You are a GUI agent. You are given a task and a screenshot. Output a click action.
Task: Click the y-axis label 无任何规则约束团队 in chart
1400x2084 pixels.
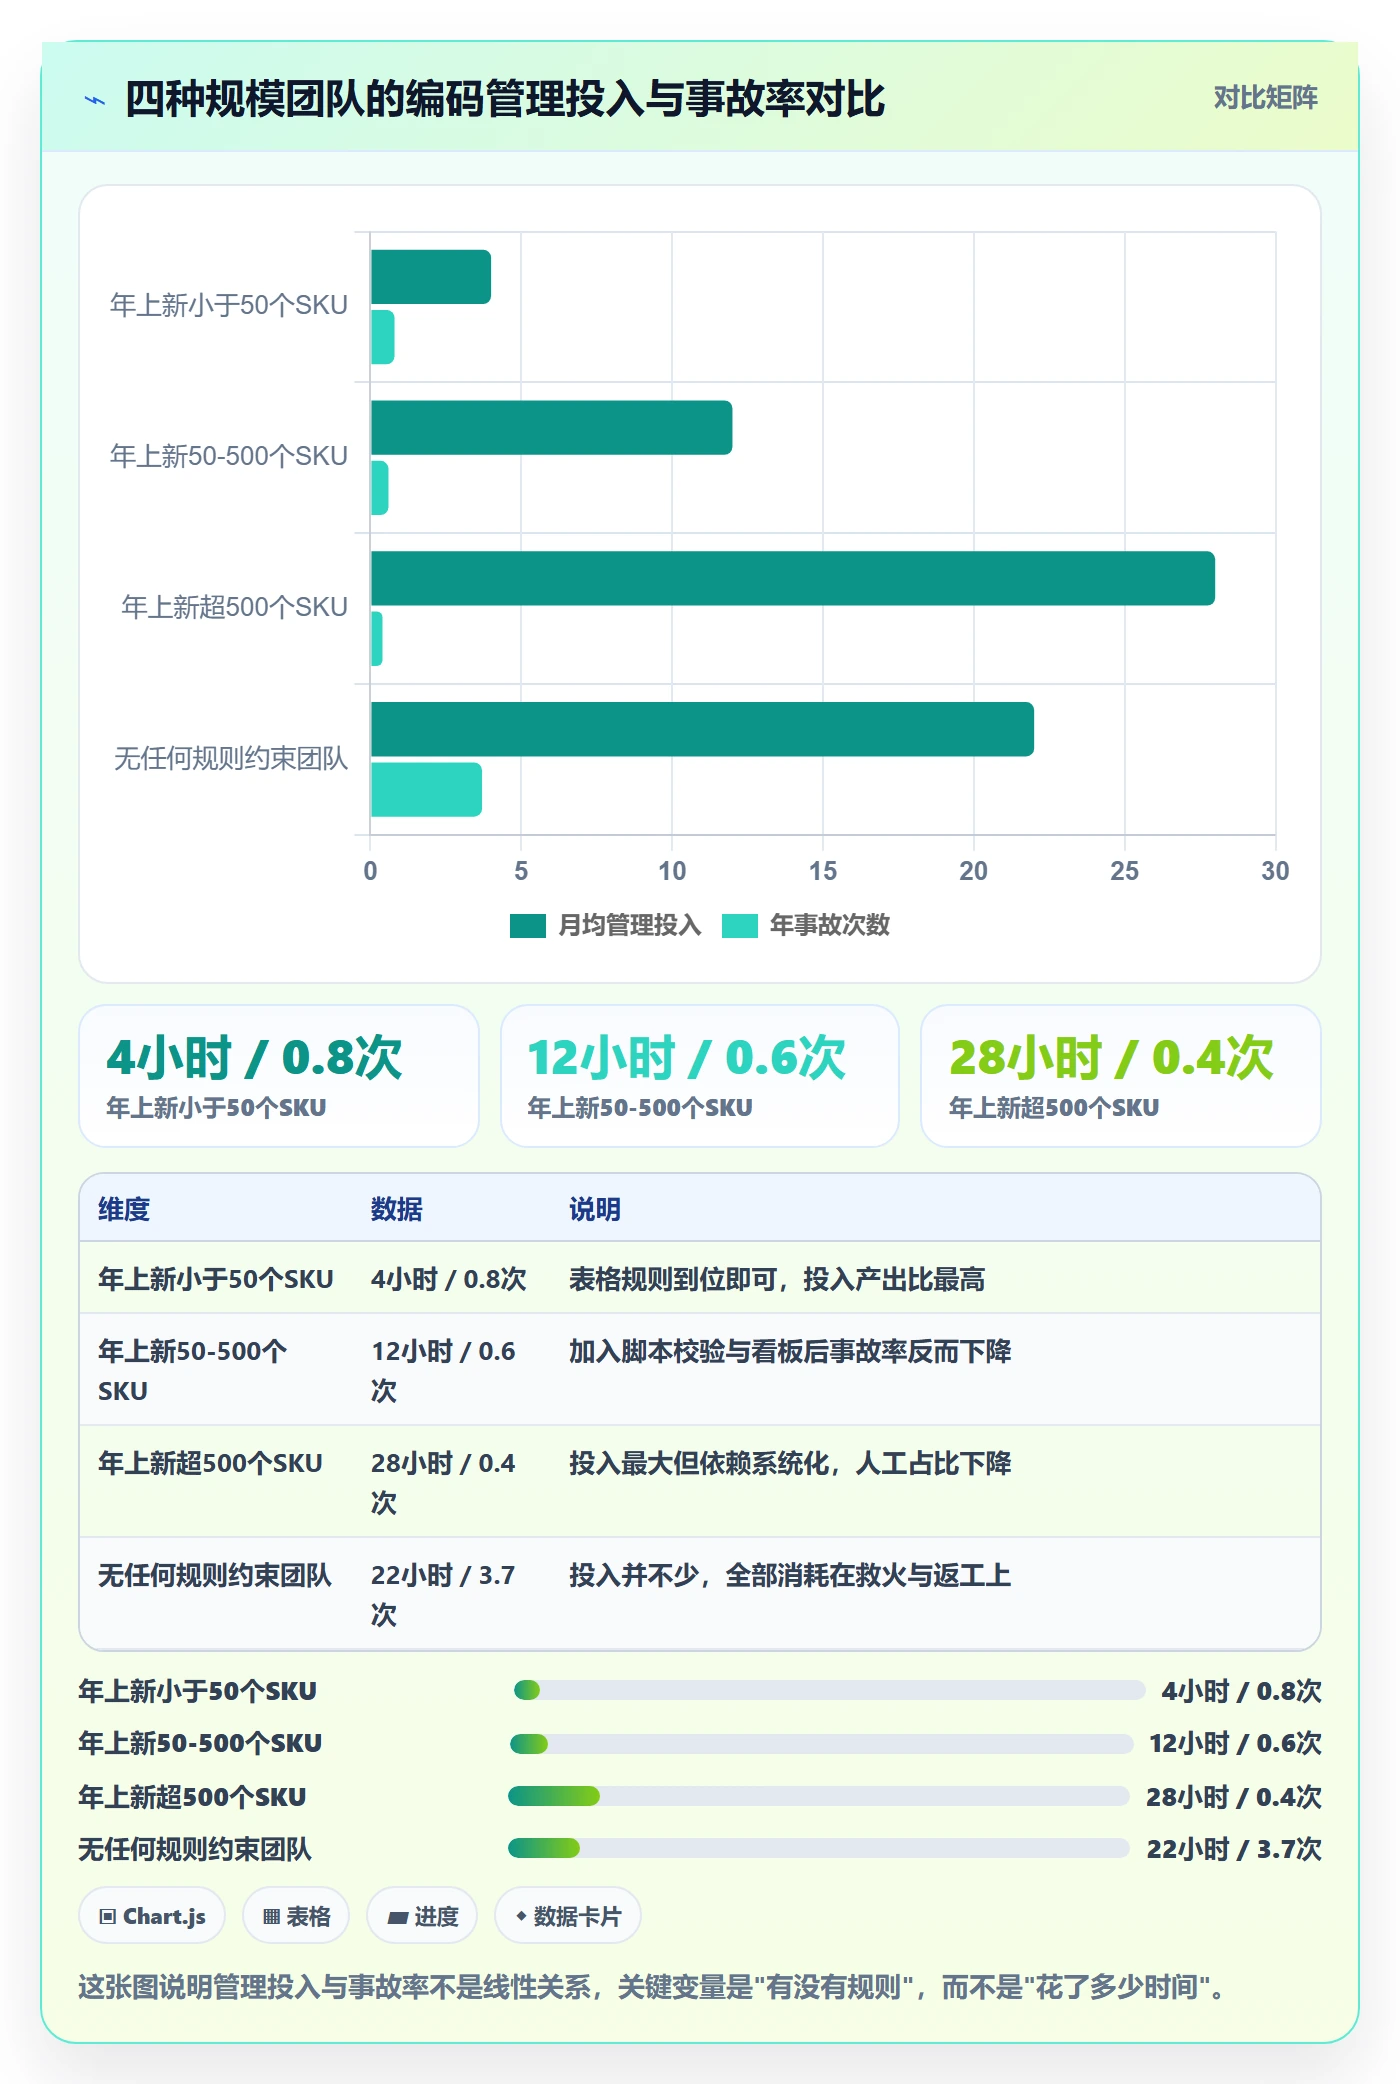[x=231, y=758]
